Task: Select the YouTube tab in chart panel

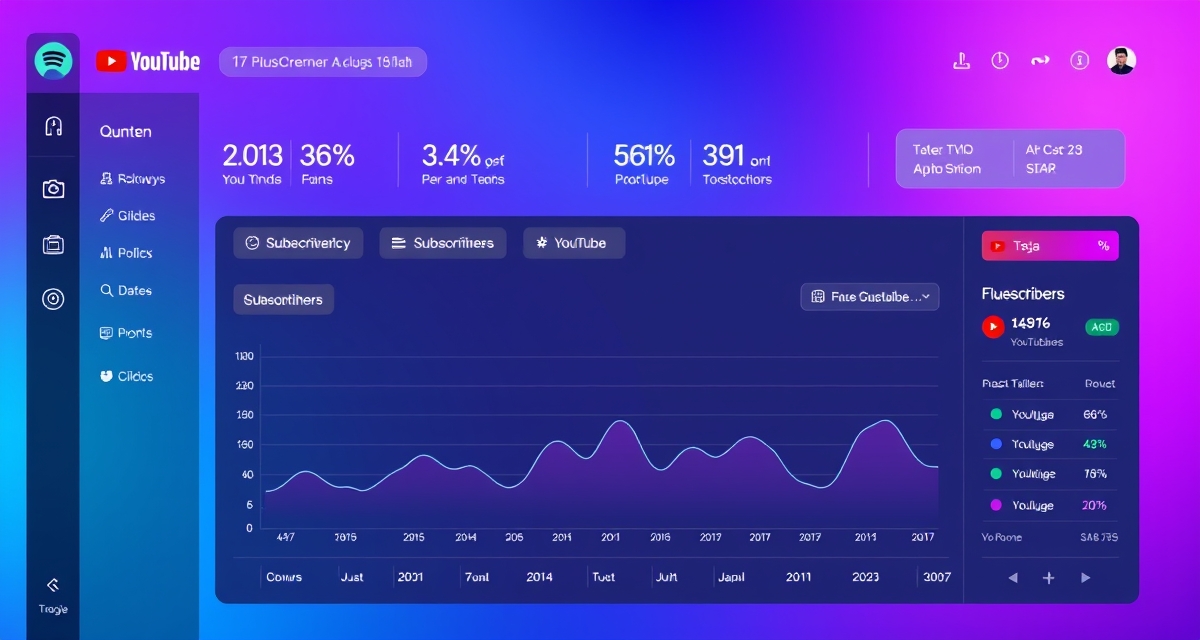Action: pyautogui.click(x=574, y=243)
